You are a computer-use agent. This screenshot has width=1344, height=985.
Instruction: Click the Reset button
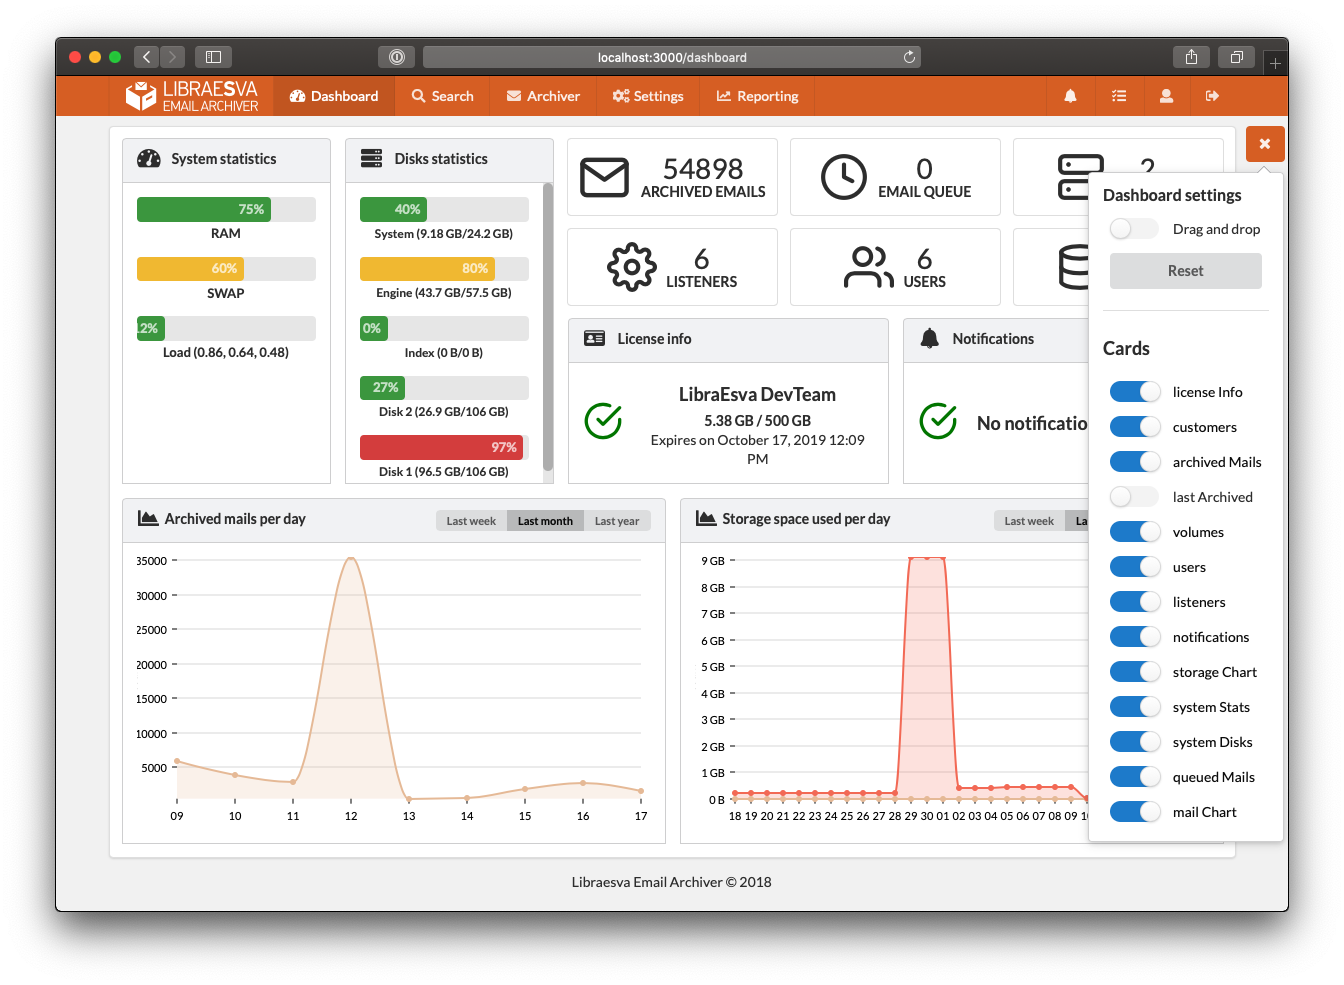tap(1186, 271)
